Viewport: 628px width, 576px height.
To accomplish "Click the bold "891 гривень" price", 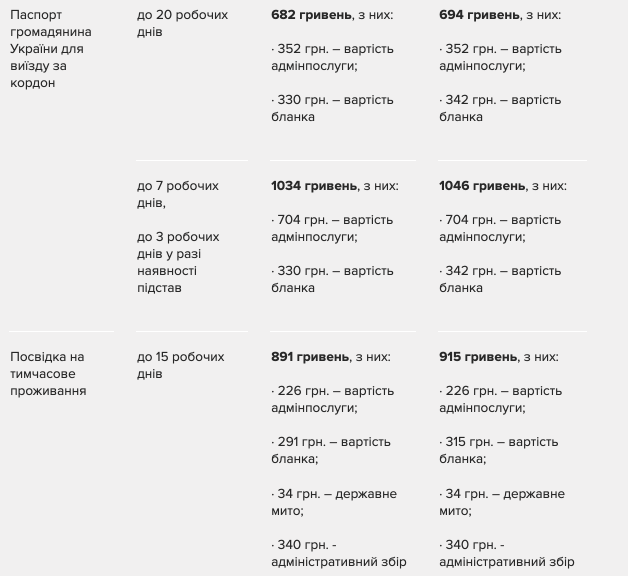I will click(311, 357).
